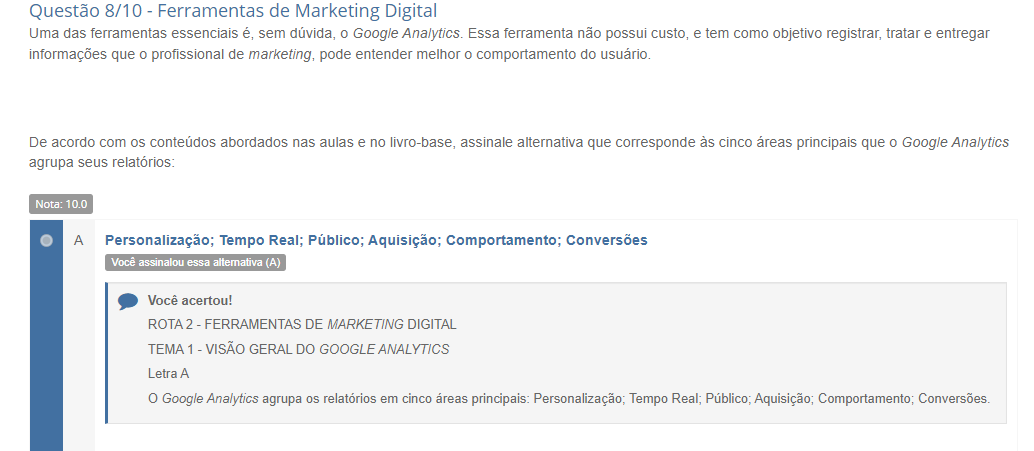Choose the answer starting with 'Personalização; Tempo Real'
Screen dimensions: 1034x451
(375, 240)
